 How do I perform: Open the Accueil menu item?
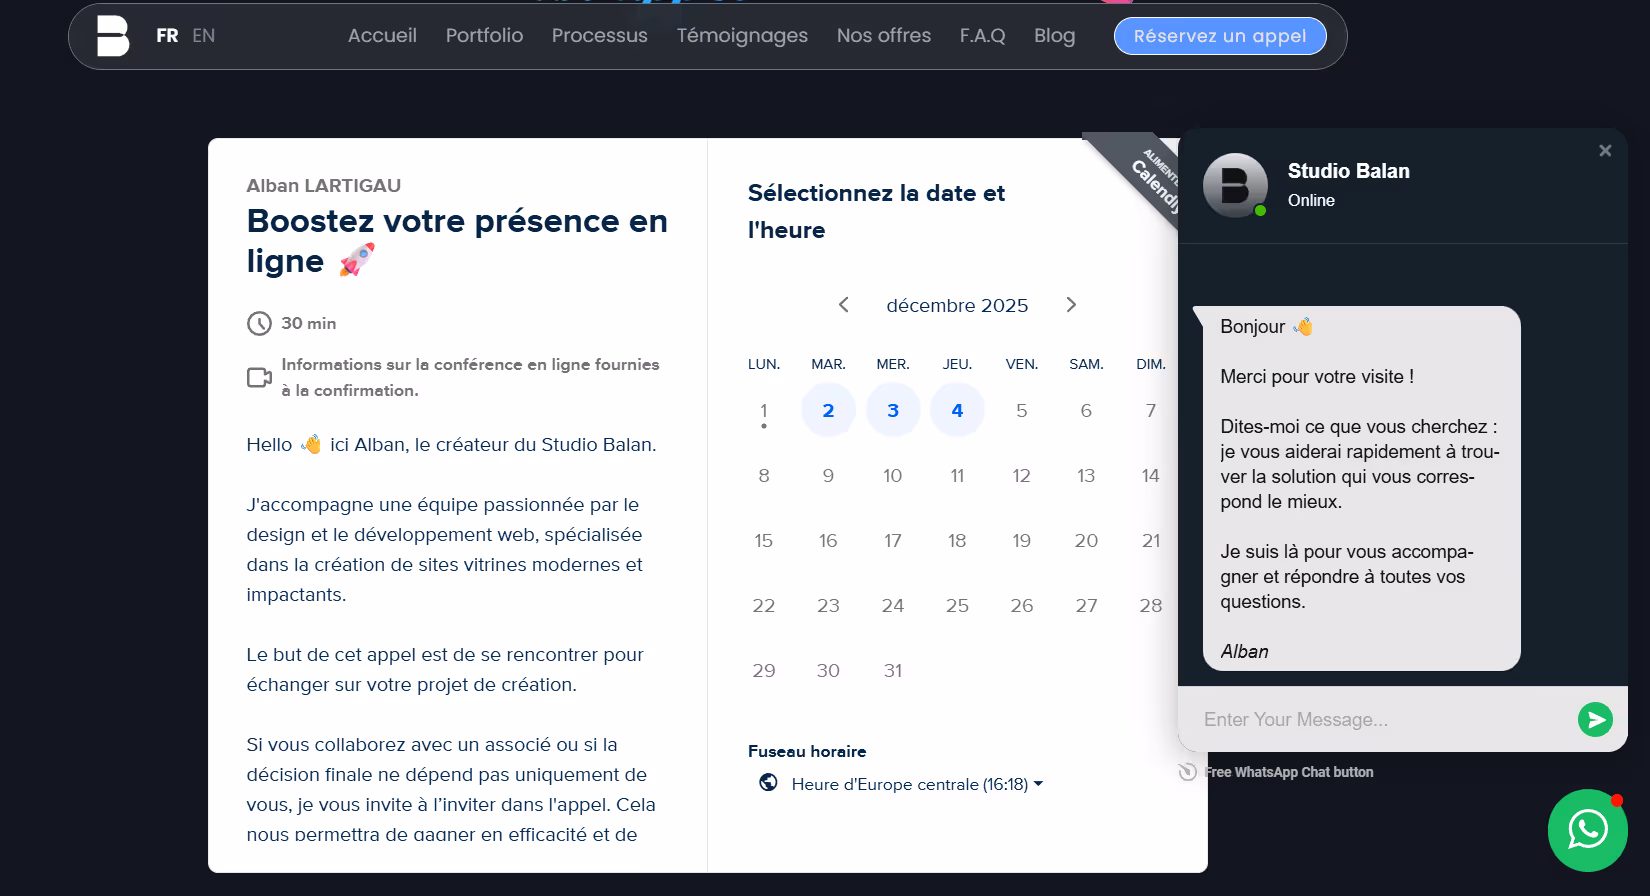(x=382, y=36)
